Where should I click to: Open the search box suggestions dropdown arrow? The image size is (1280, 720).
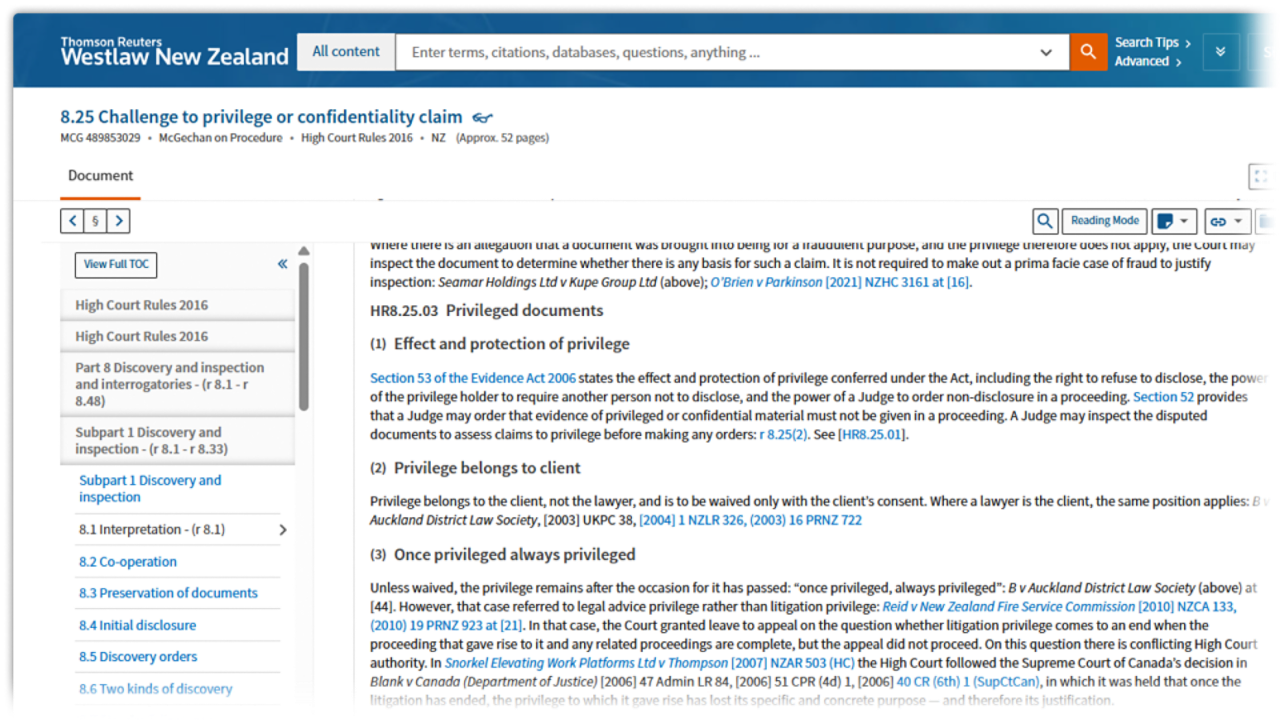pyautogui.click(x=1046, y=53)
